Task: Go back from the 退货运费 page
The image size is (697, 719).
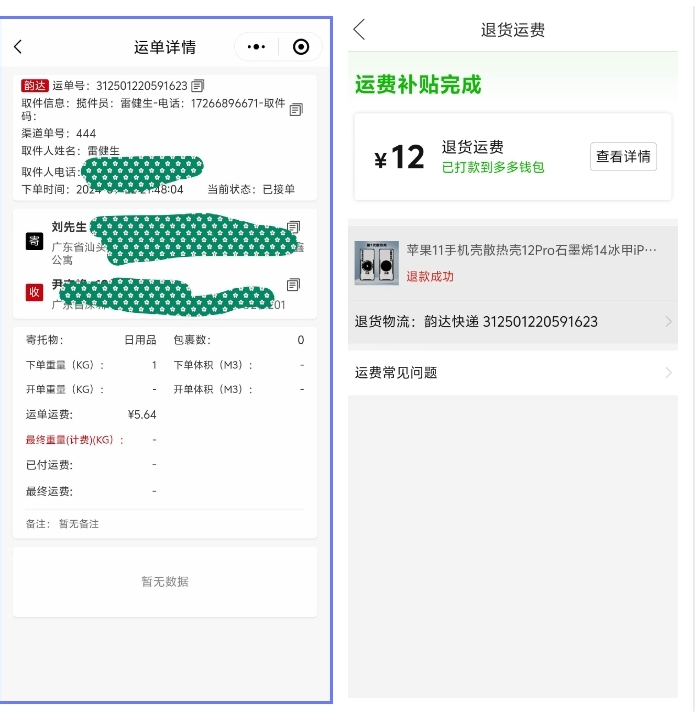Action: (x=360, y=29)
